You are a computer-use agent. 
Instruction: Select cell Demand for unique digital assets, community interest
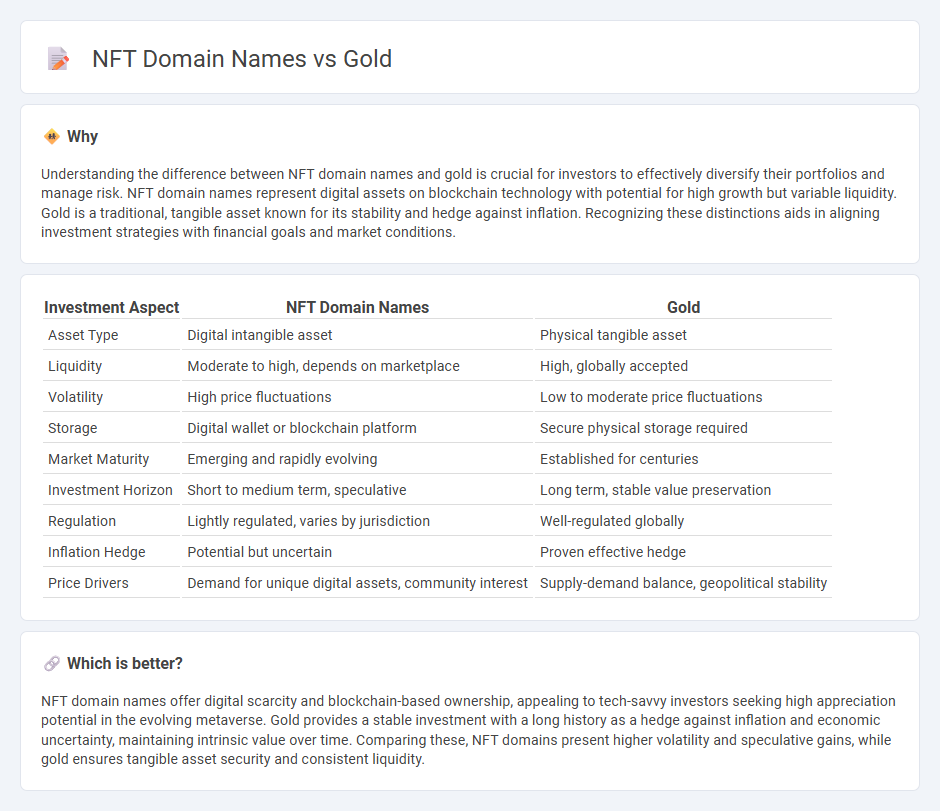(357, 583)
